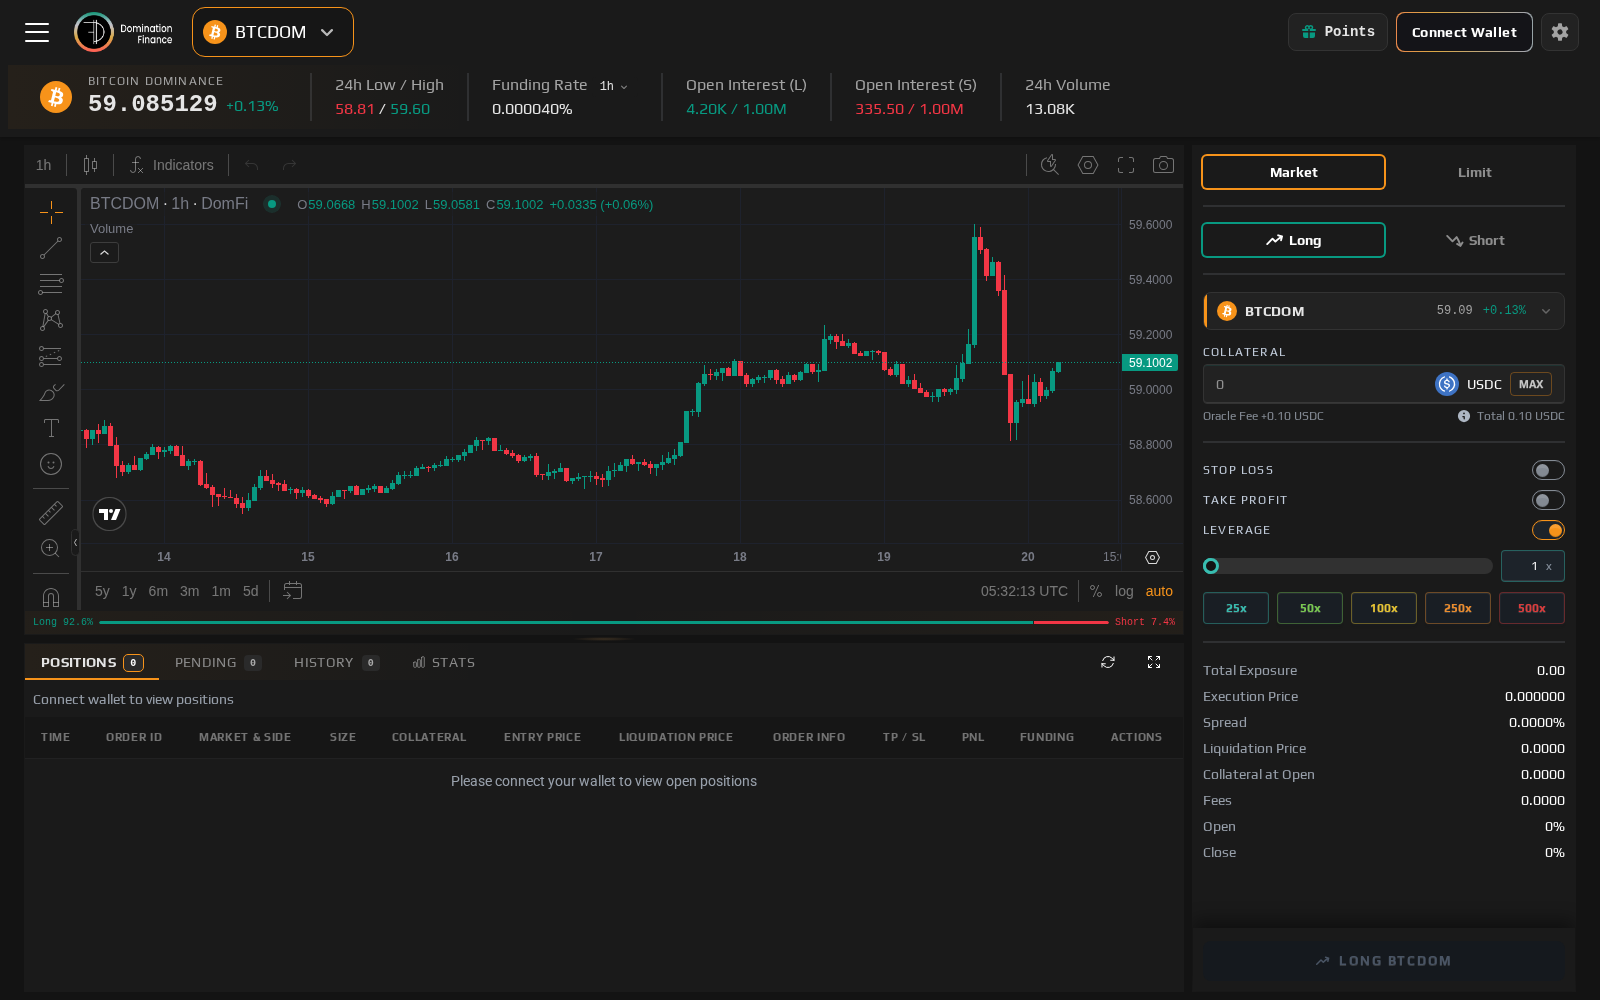
Task: Select the ruler measure tool
Action: point(51,513)
